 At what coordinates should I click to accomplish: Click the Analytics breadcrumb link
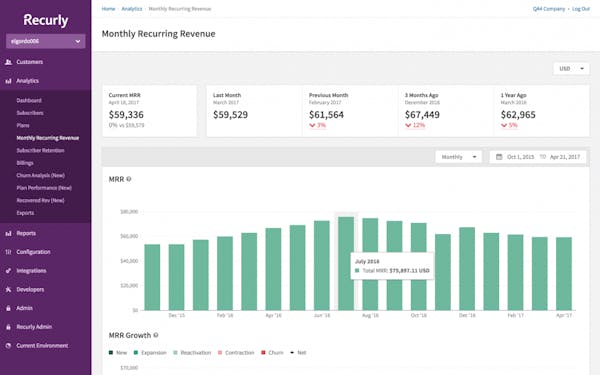(x=132, y=9)
